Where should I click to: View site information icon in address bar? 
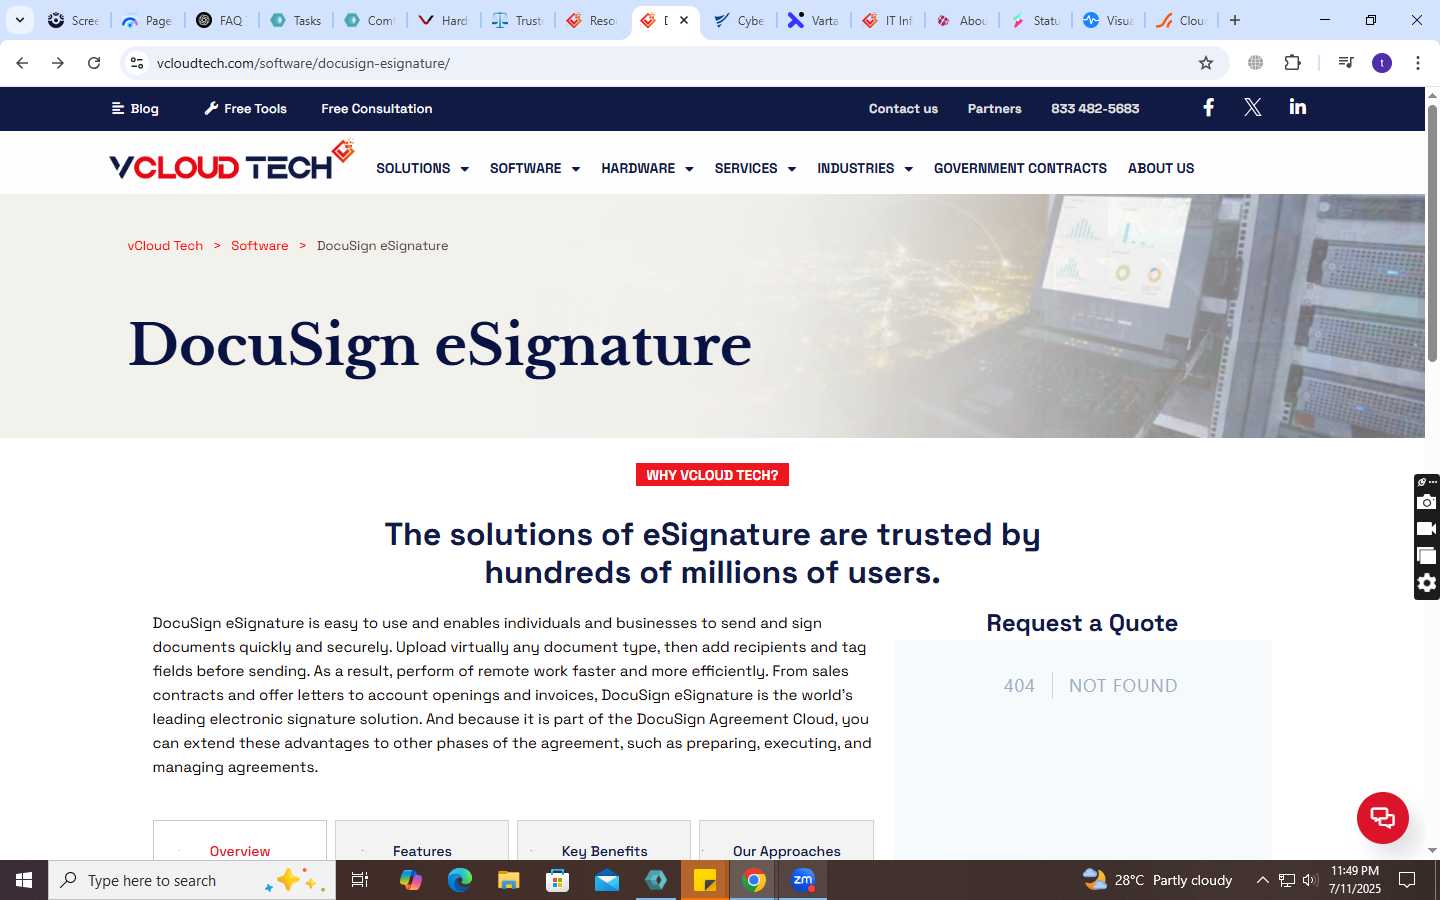(x=137, y=63)
